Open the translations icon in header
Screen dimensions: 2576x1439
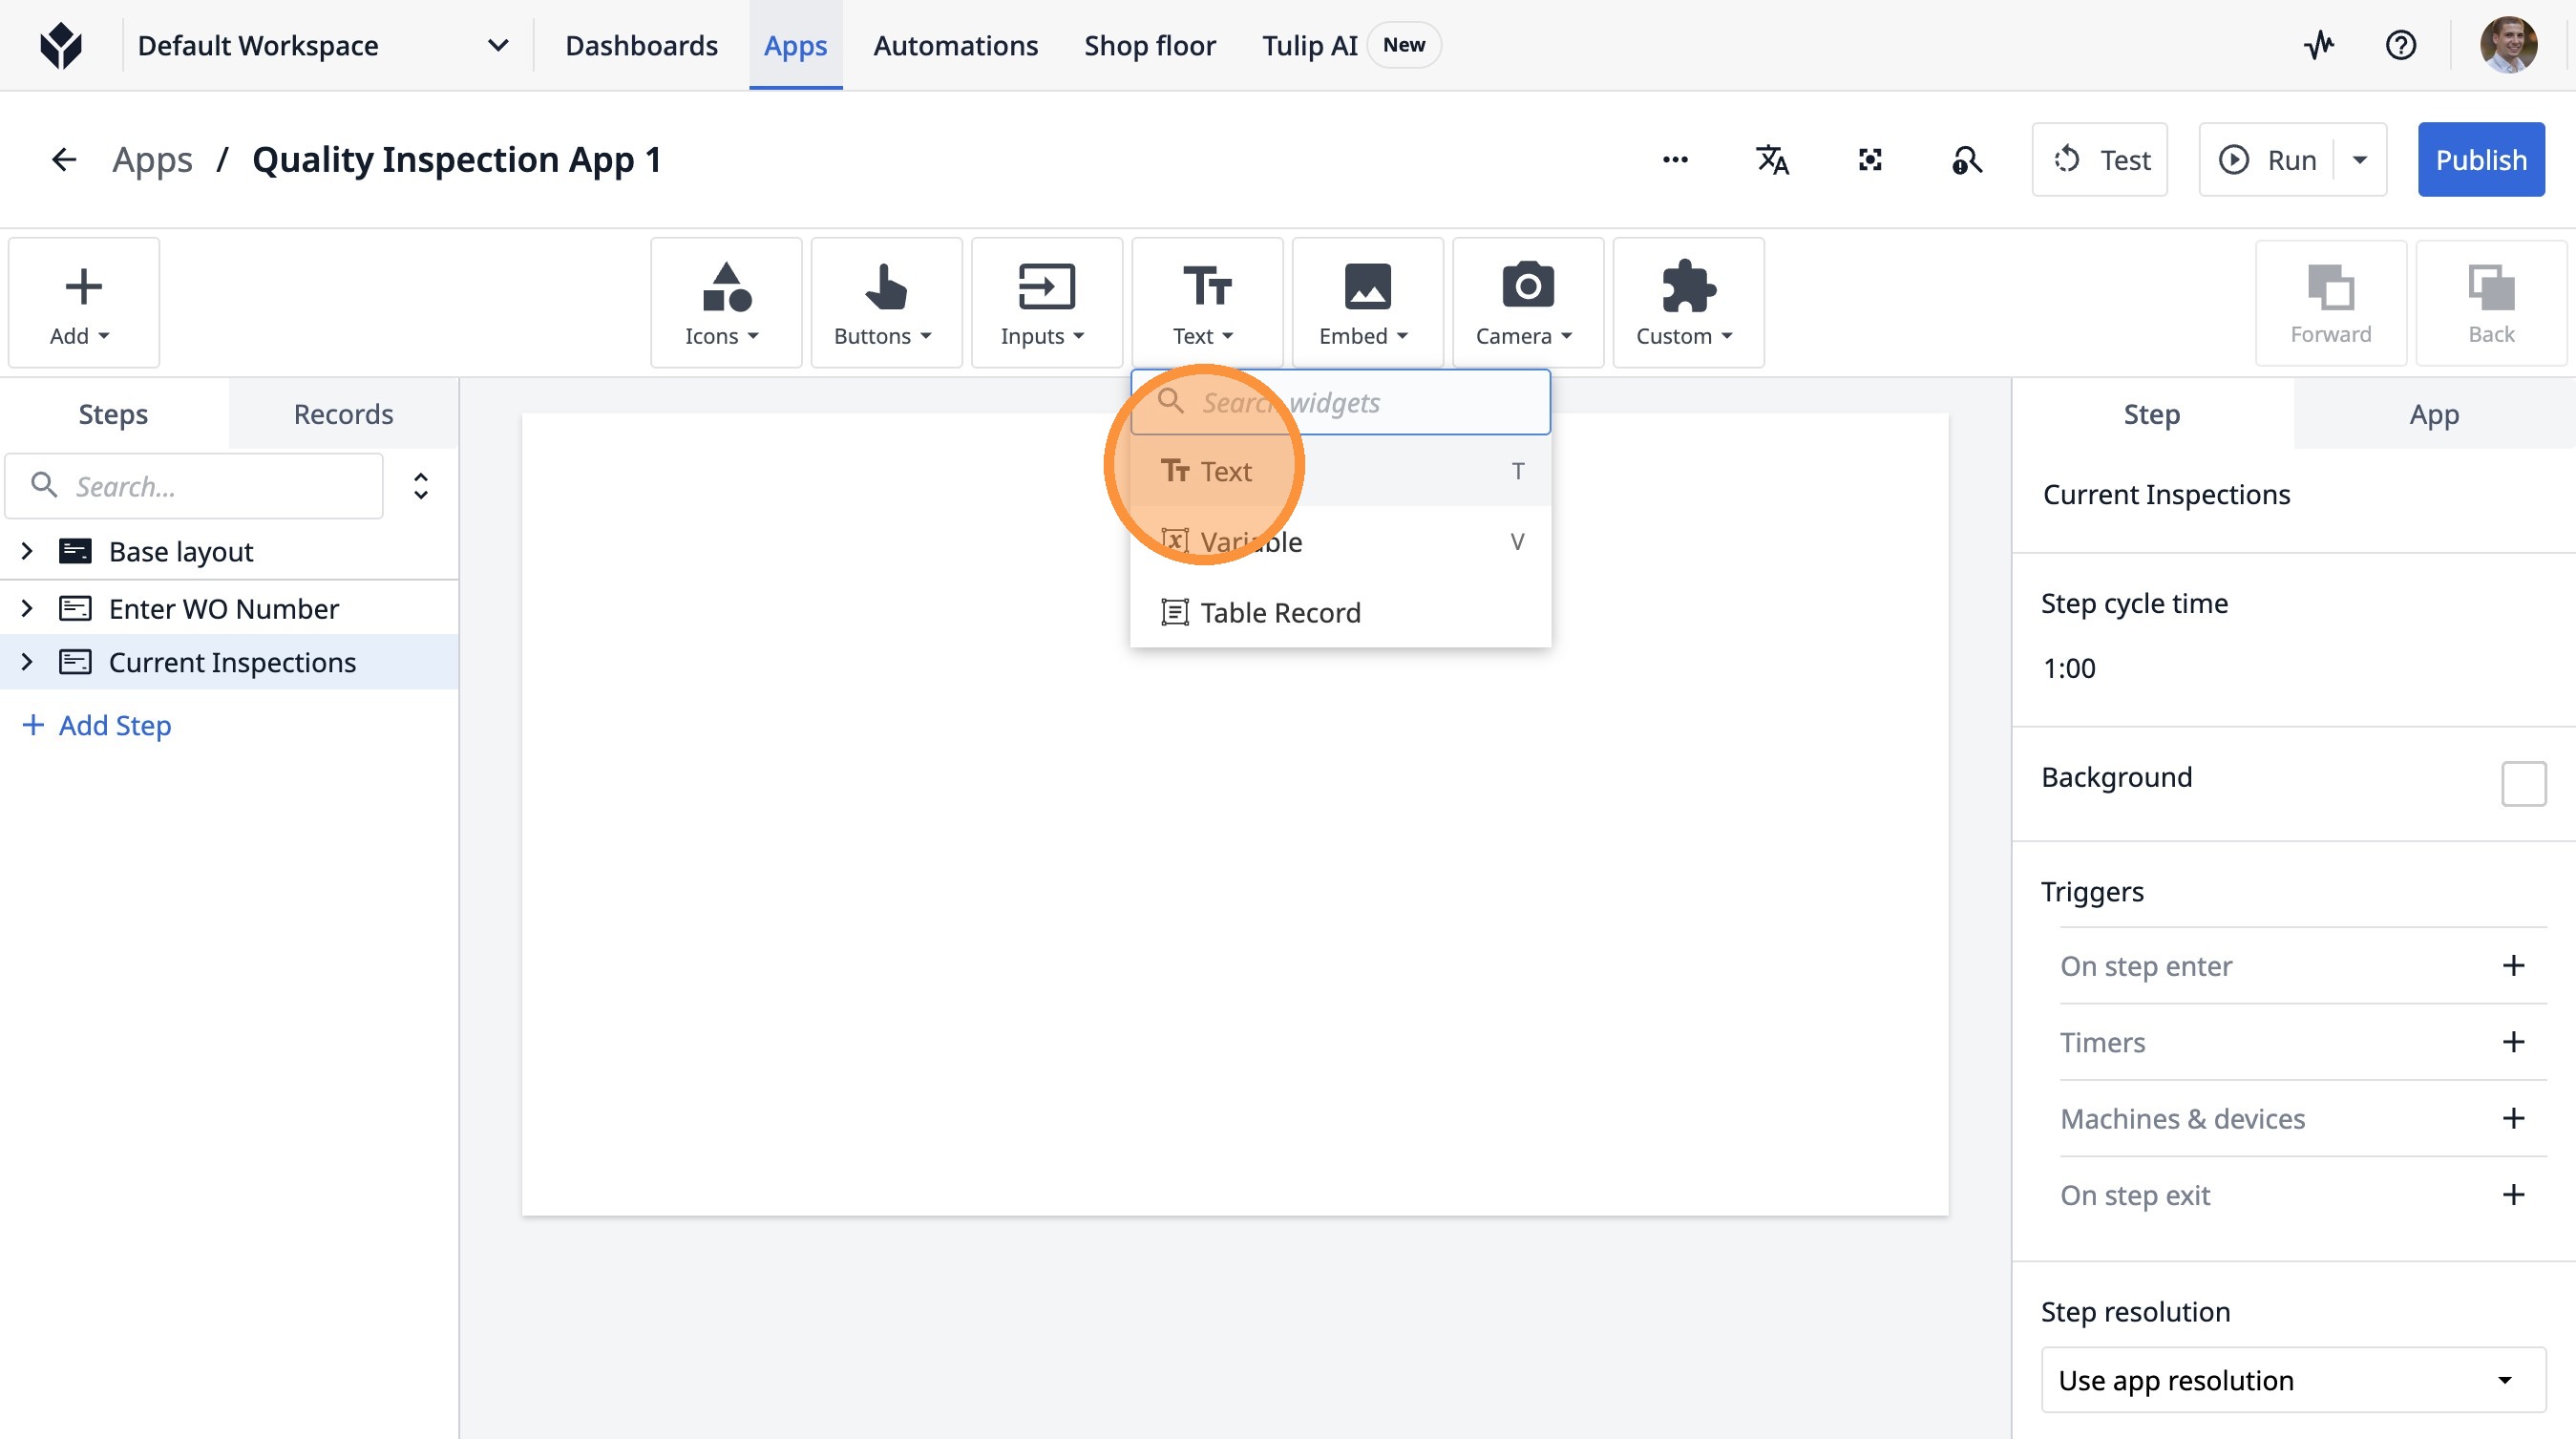point(1772,160)
